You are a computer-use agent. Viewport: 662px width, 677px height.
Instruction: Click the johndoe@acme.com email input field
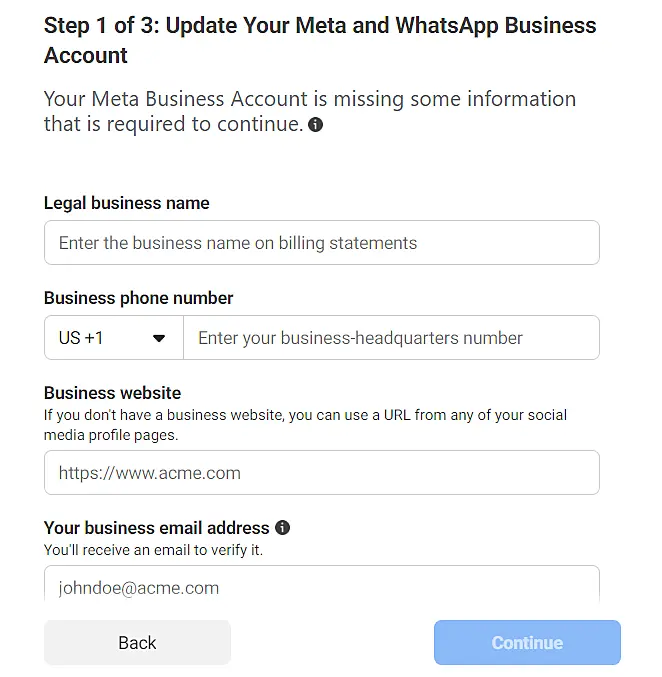point(321,586)
